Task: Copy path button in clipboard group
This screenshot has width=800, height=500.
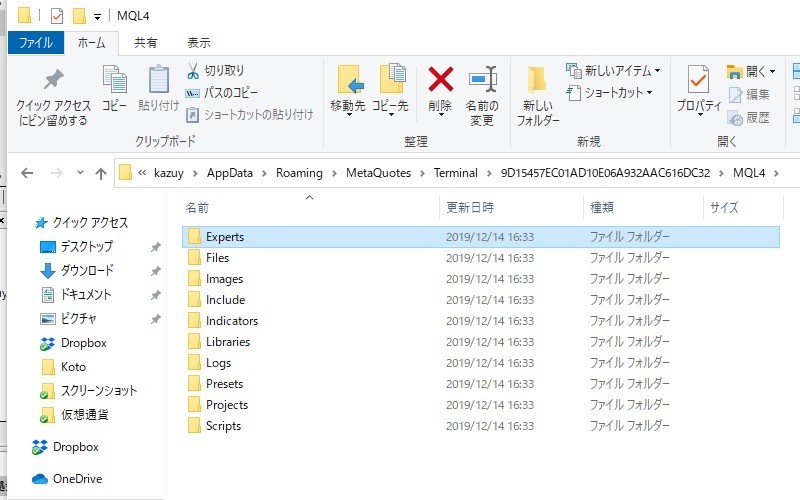Action: point(221,93)
